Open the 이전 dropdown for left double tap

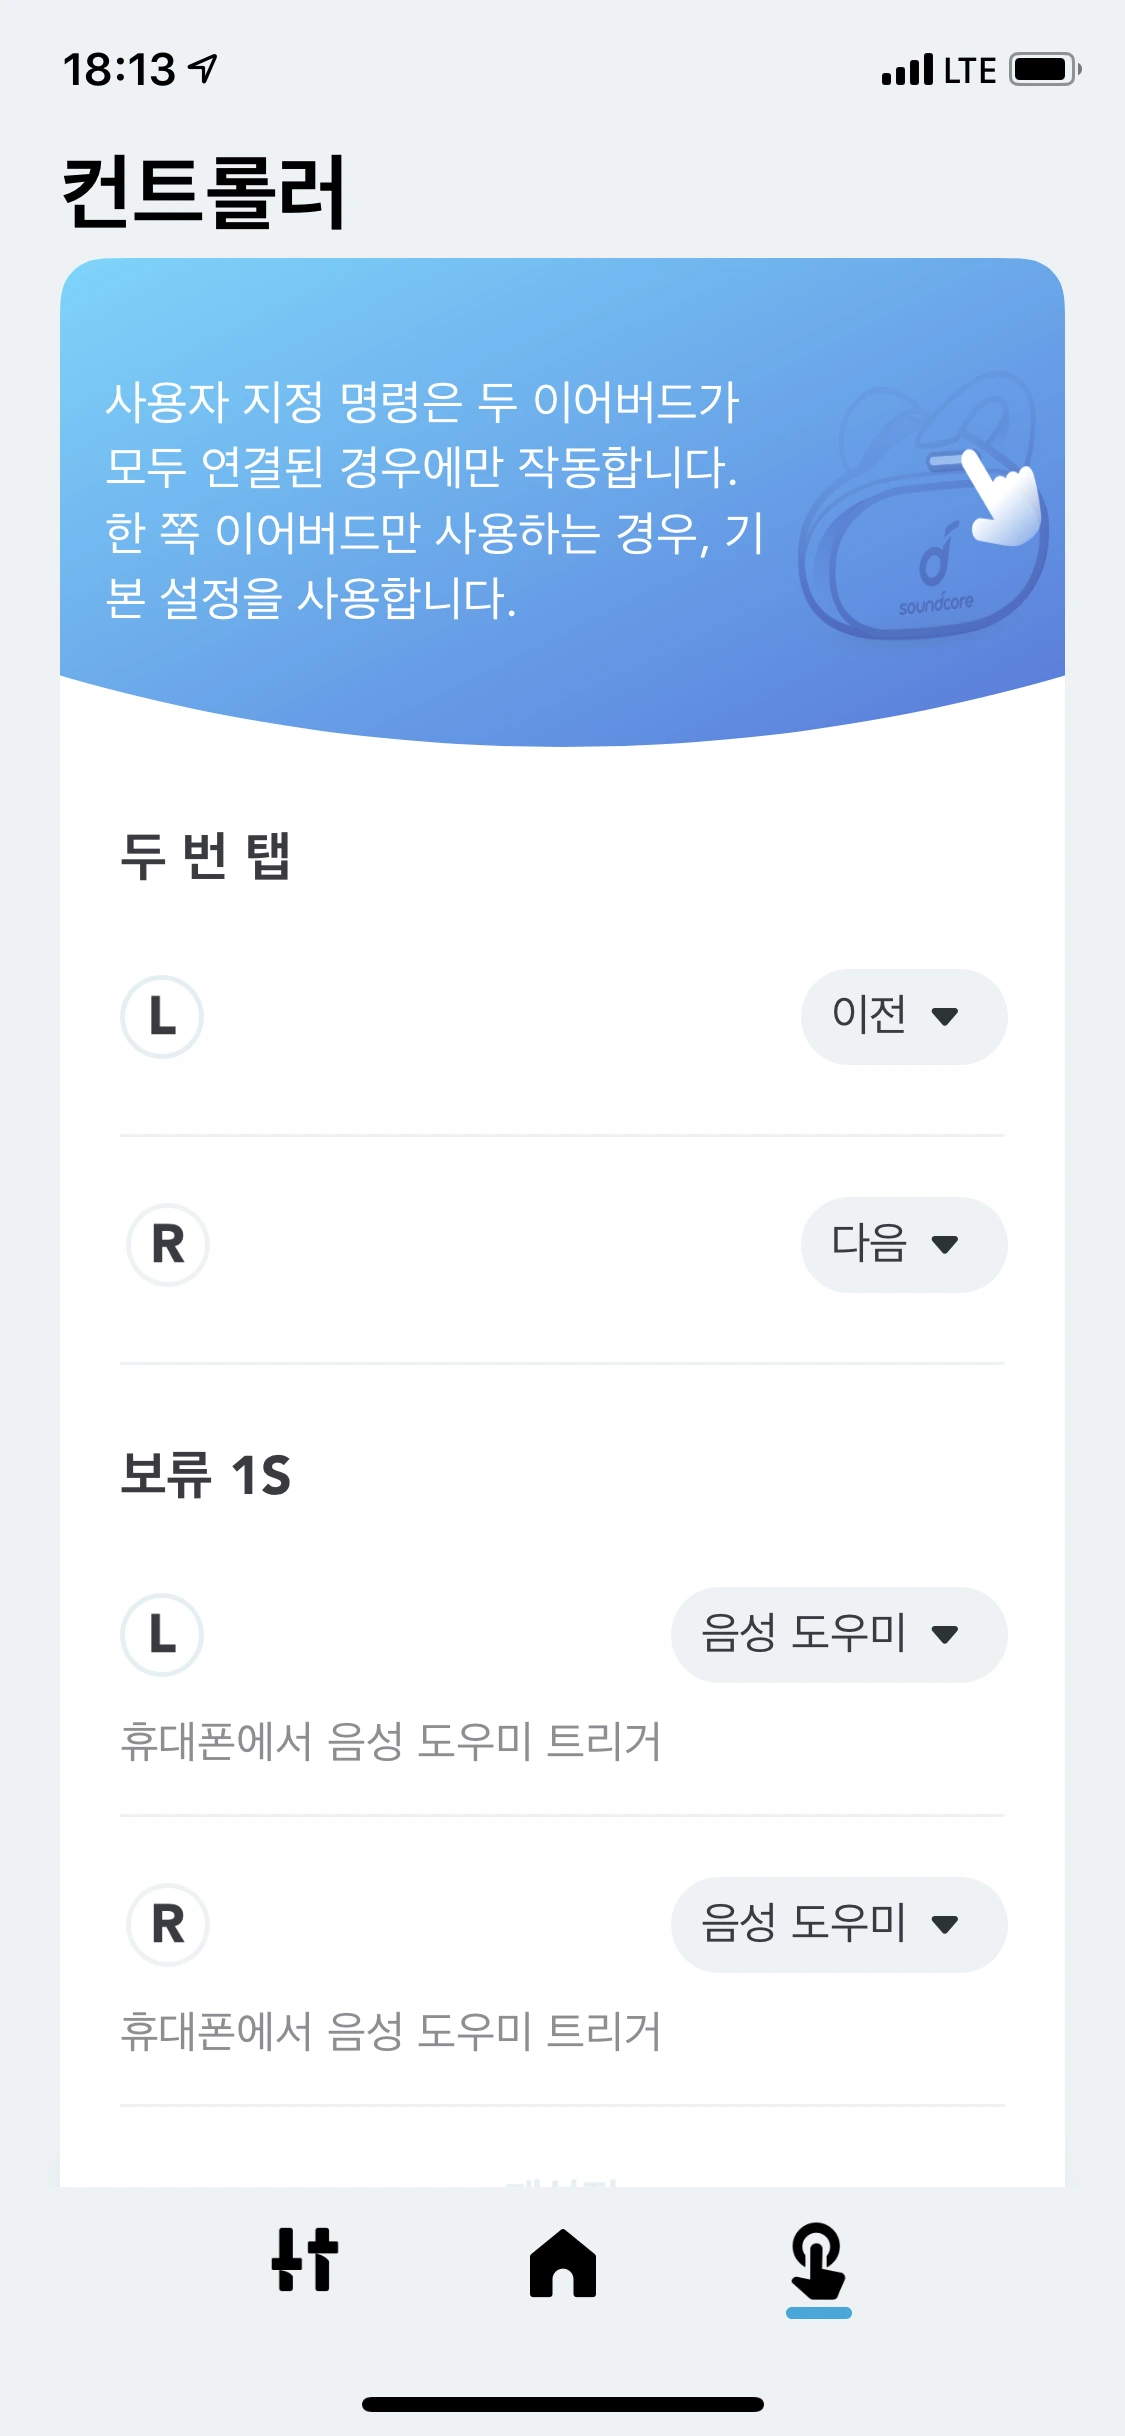coord(903,1017)
